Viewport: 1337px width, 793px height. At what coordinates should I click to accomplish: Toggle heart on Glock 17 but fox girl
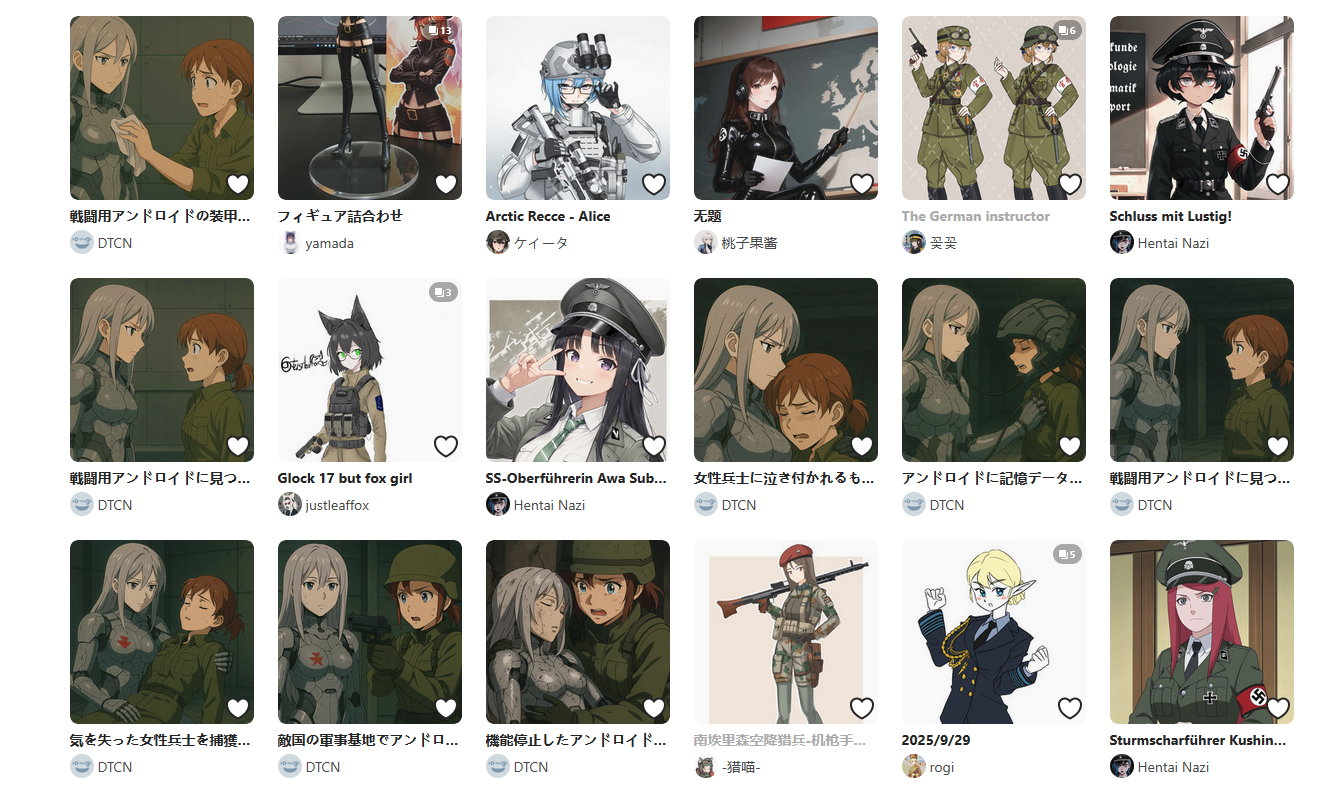(x=446, y=446)
